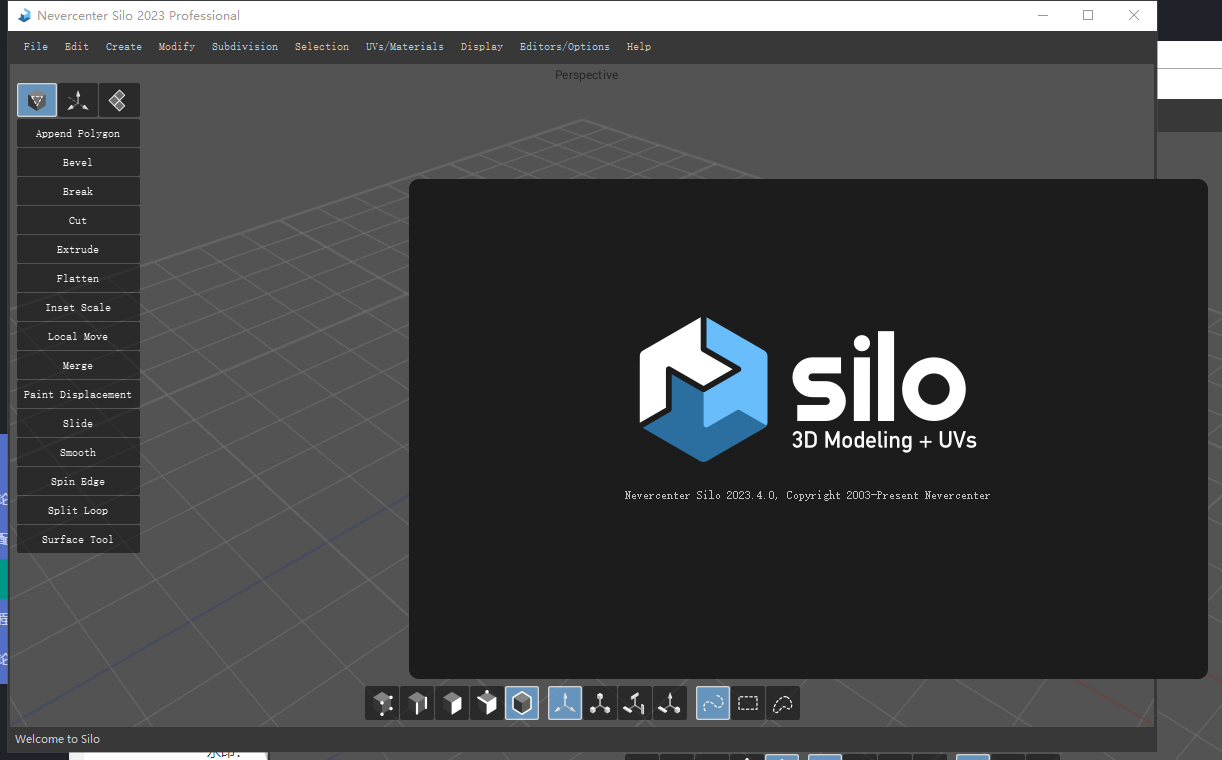Click the 'Welcome to Silo' status text
1222x760 pixels.
[x=57, y=739]
